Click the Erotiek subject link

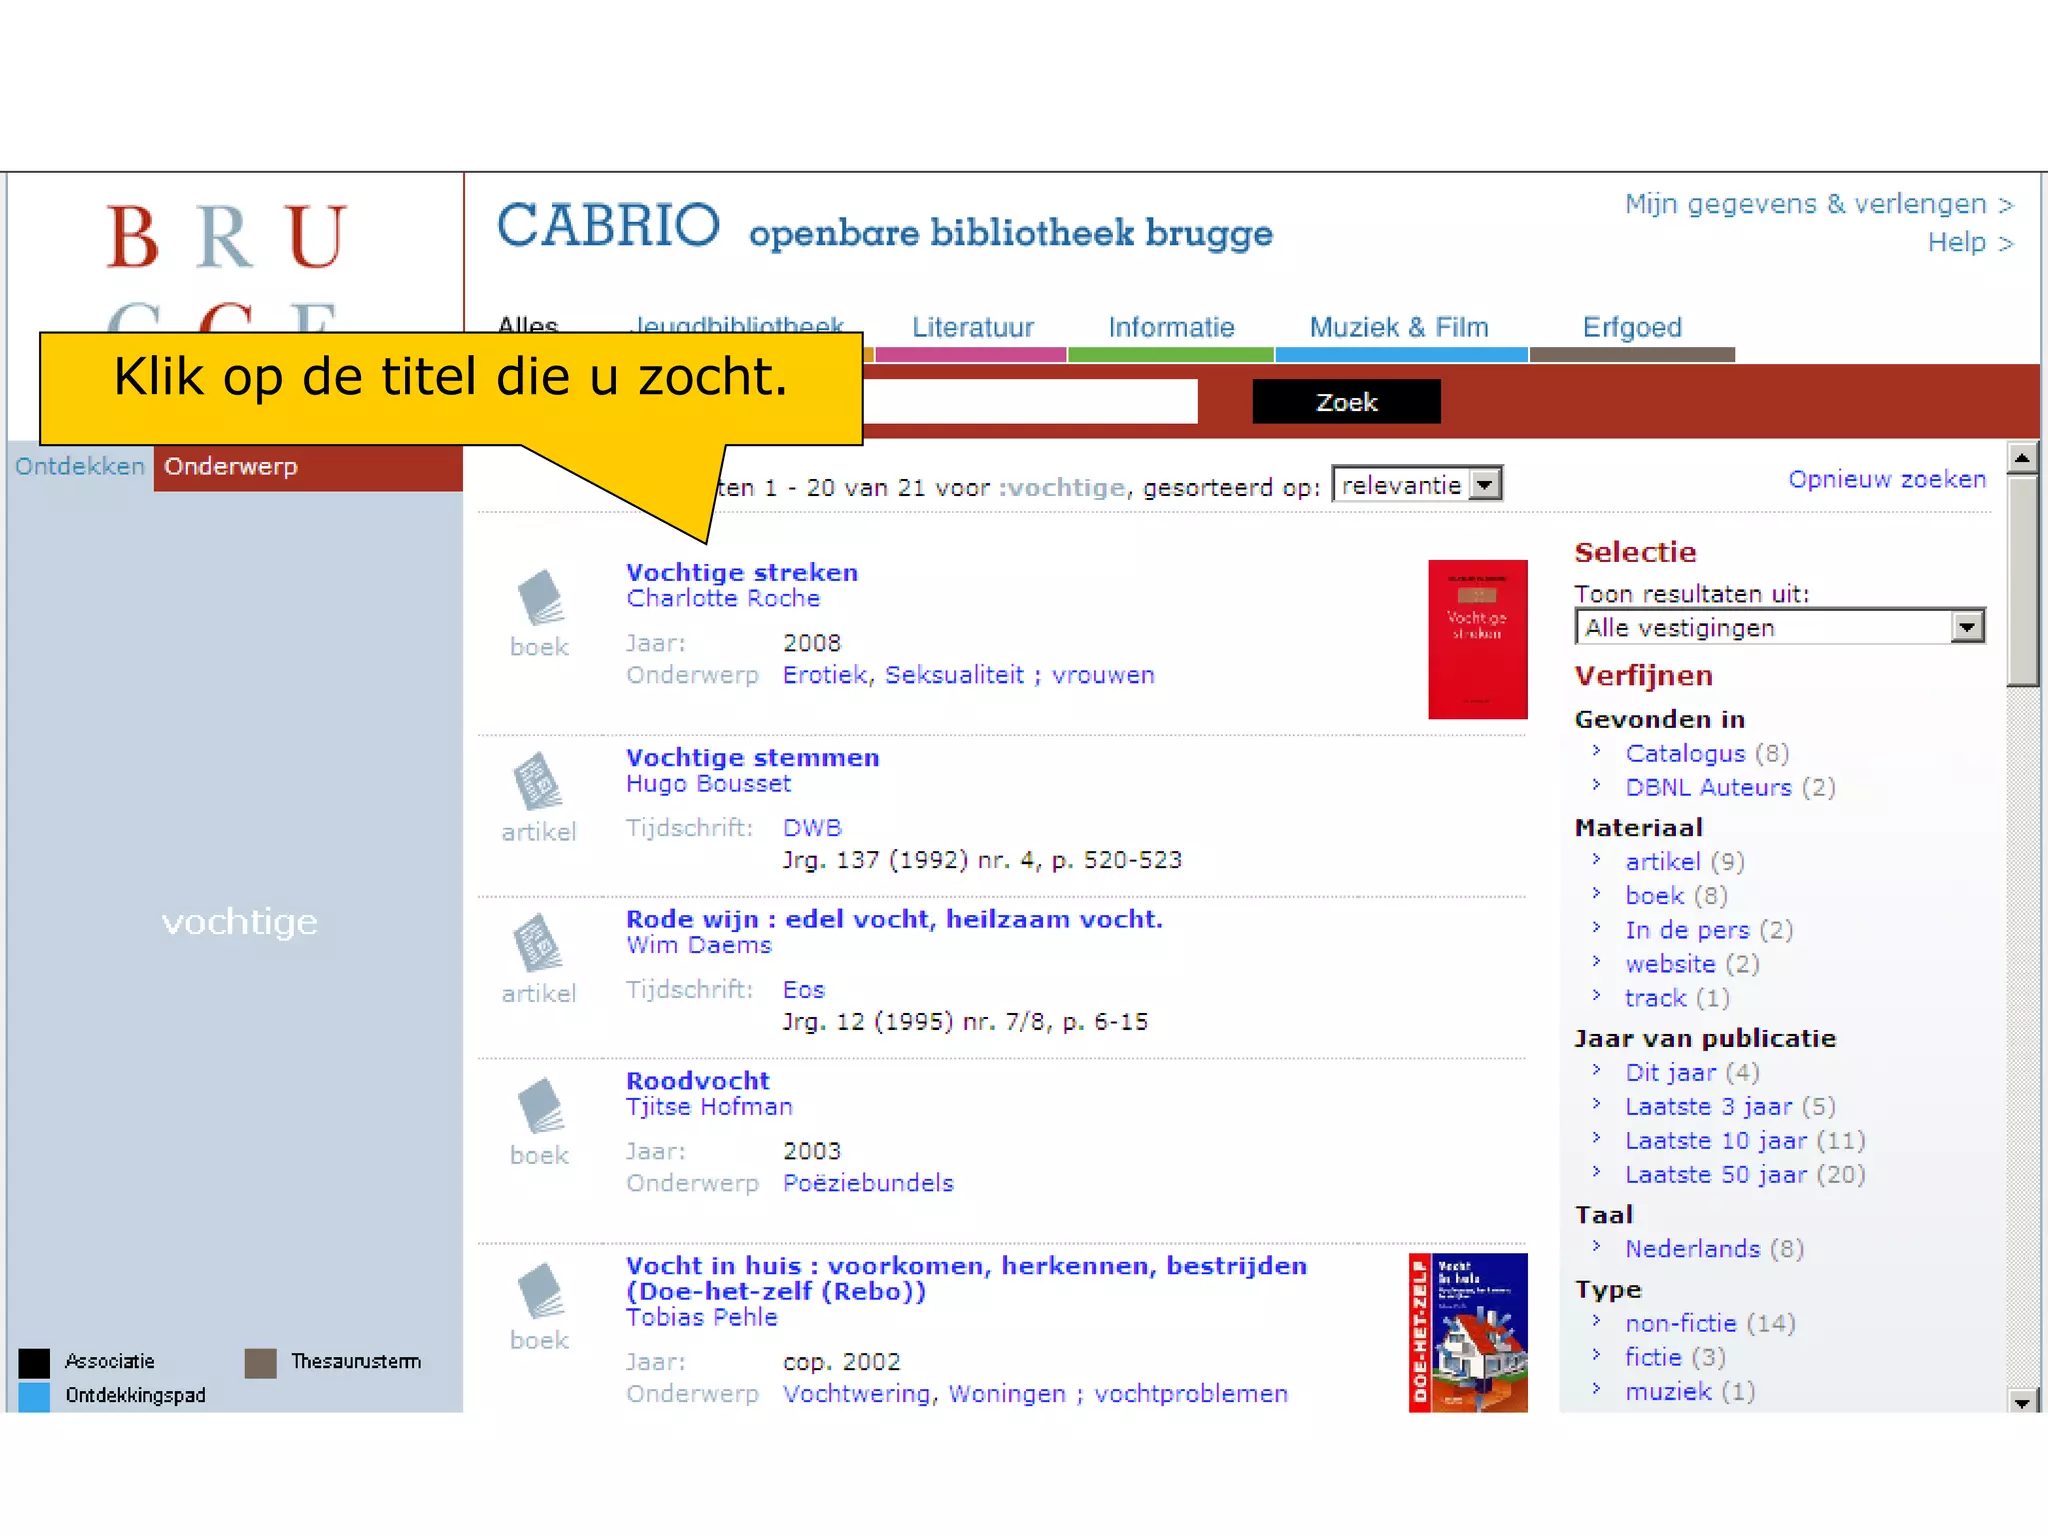(x=825, y=675)
